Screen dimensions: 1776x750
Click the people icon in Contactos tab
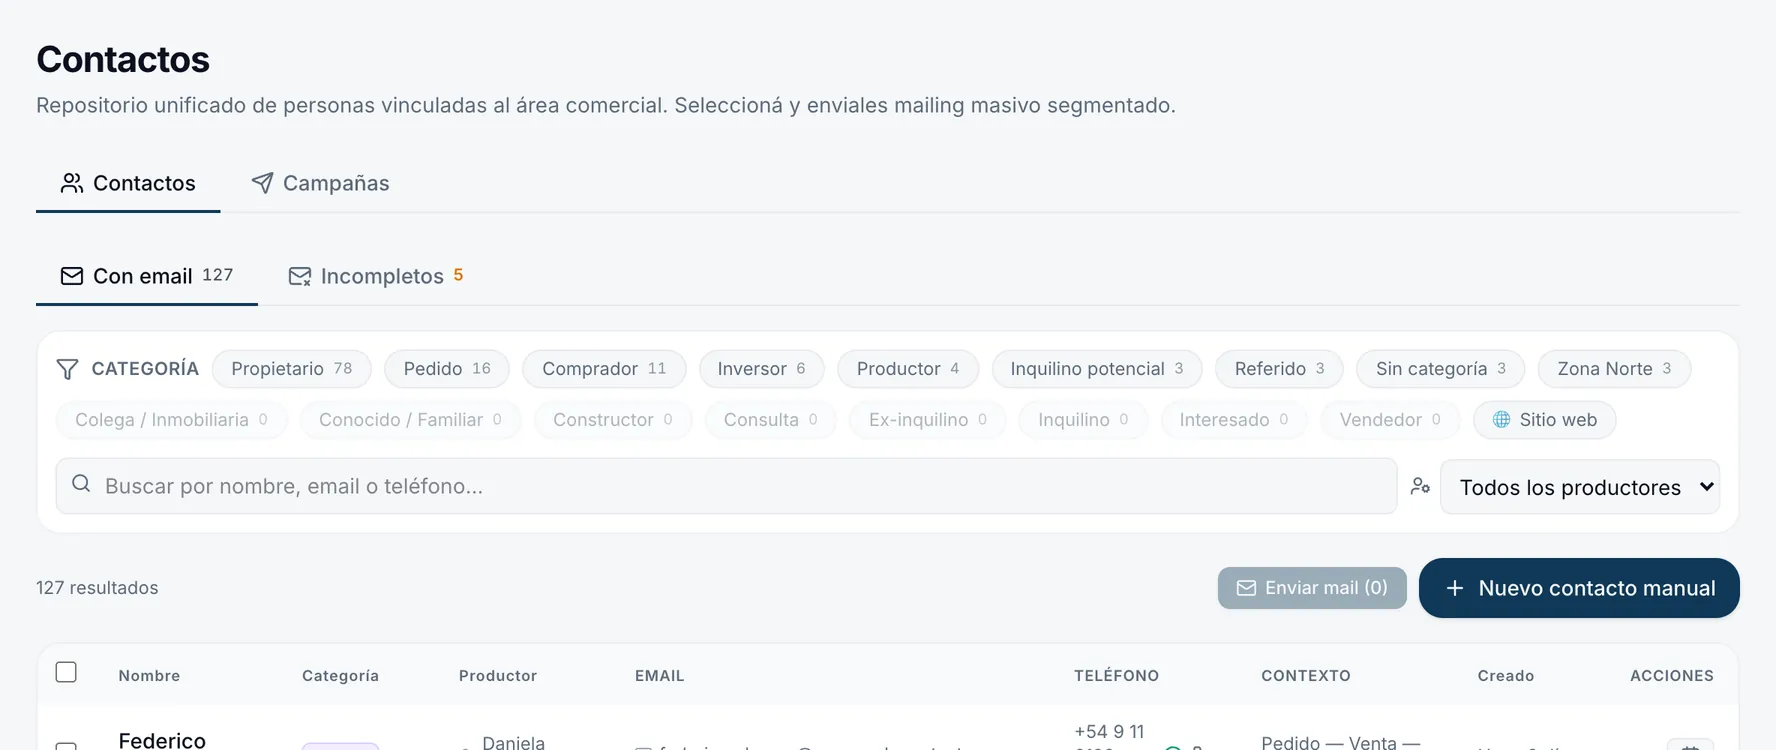pyautogui.click(x=72, y=183)
